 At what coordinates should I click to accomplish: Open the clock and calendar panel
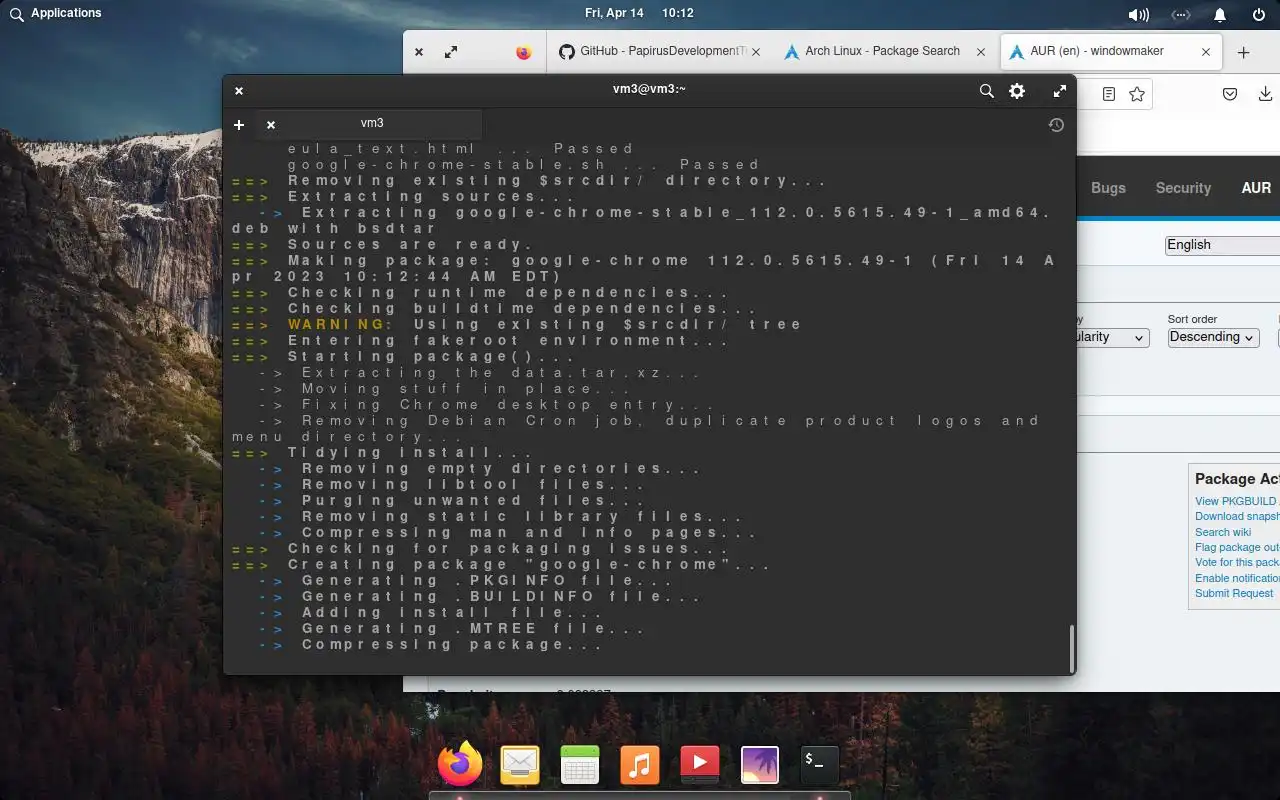click(639, 13)
